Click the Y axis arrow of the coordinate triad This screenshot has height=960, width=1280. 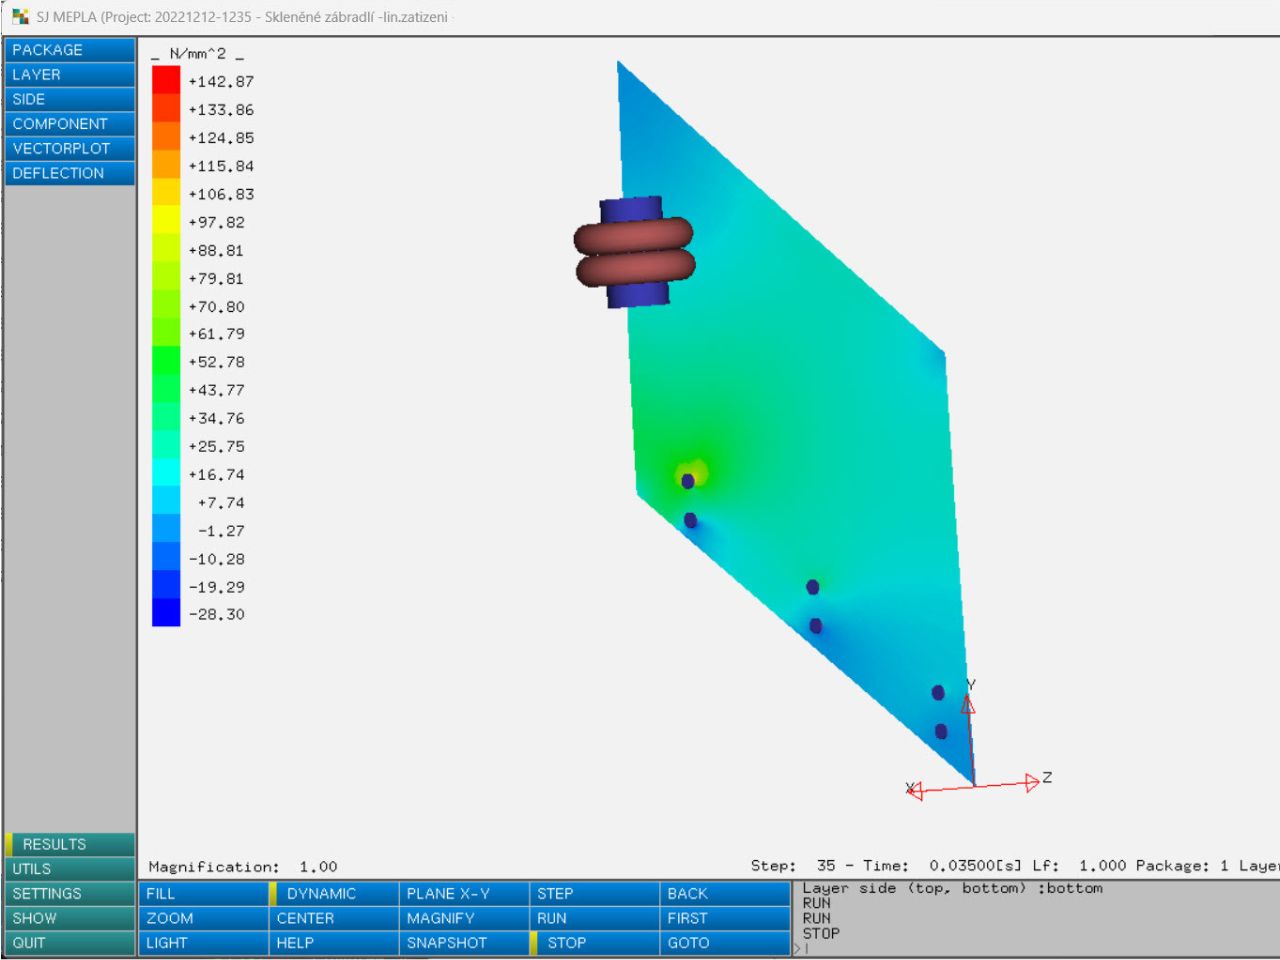click(968, 703)
